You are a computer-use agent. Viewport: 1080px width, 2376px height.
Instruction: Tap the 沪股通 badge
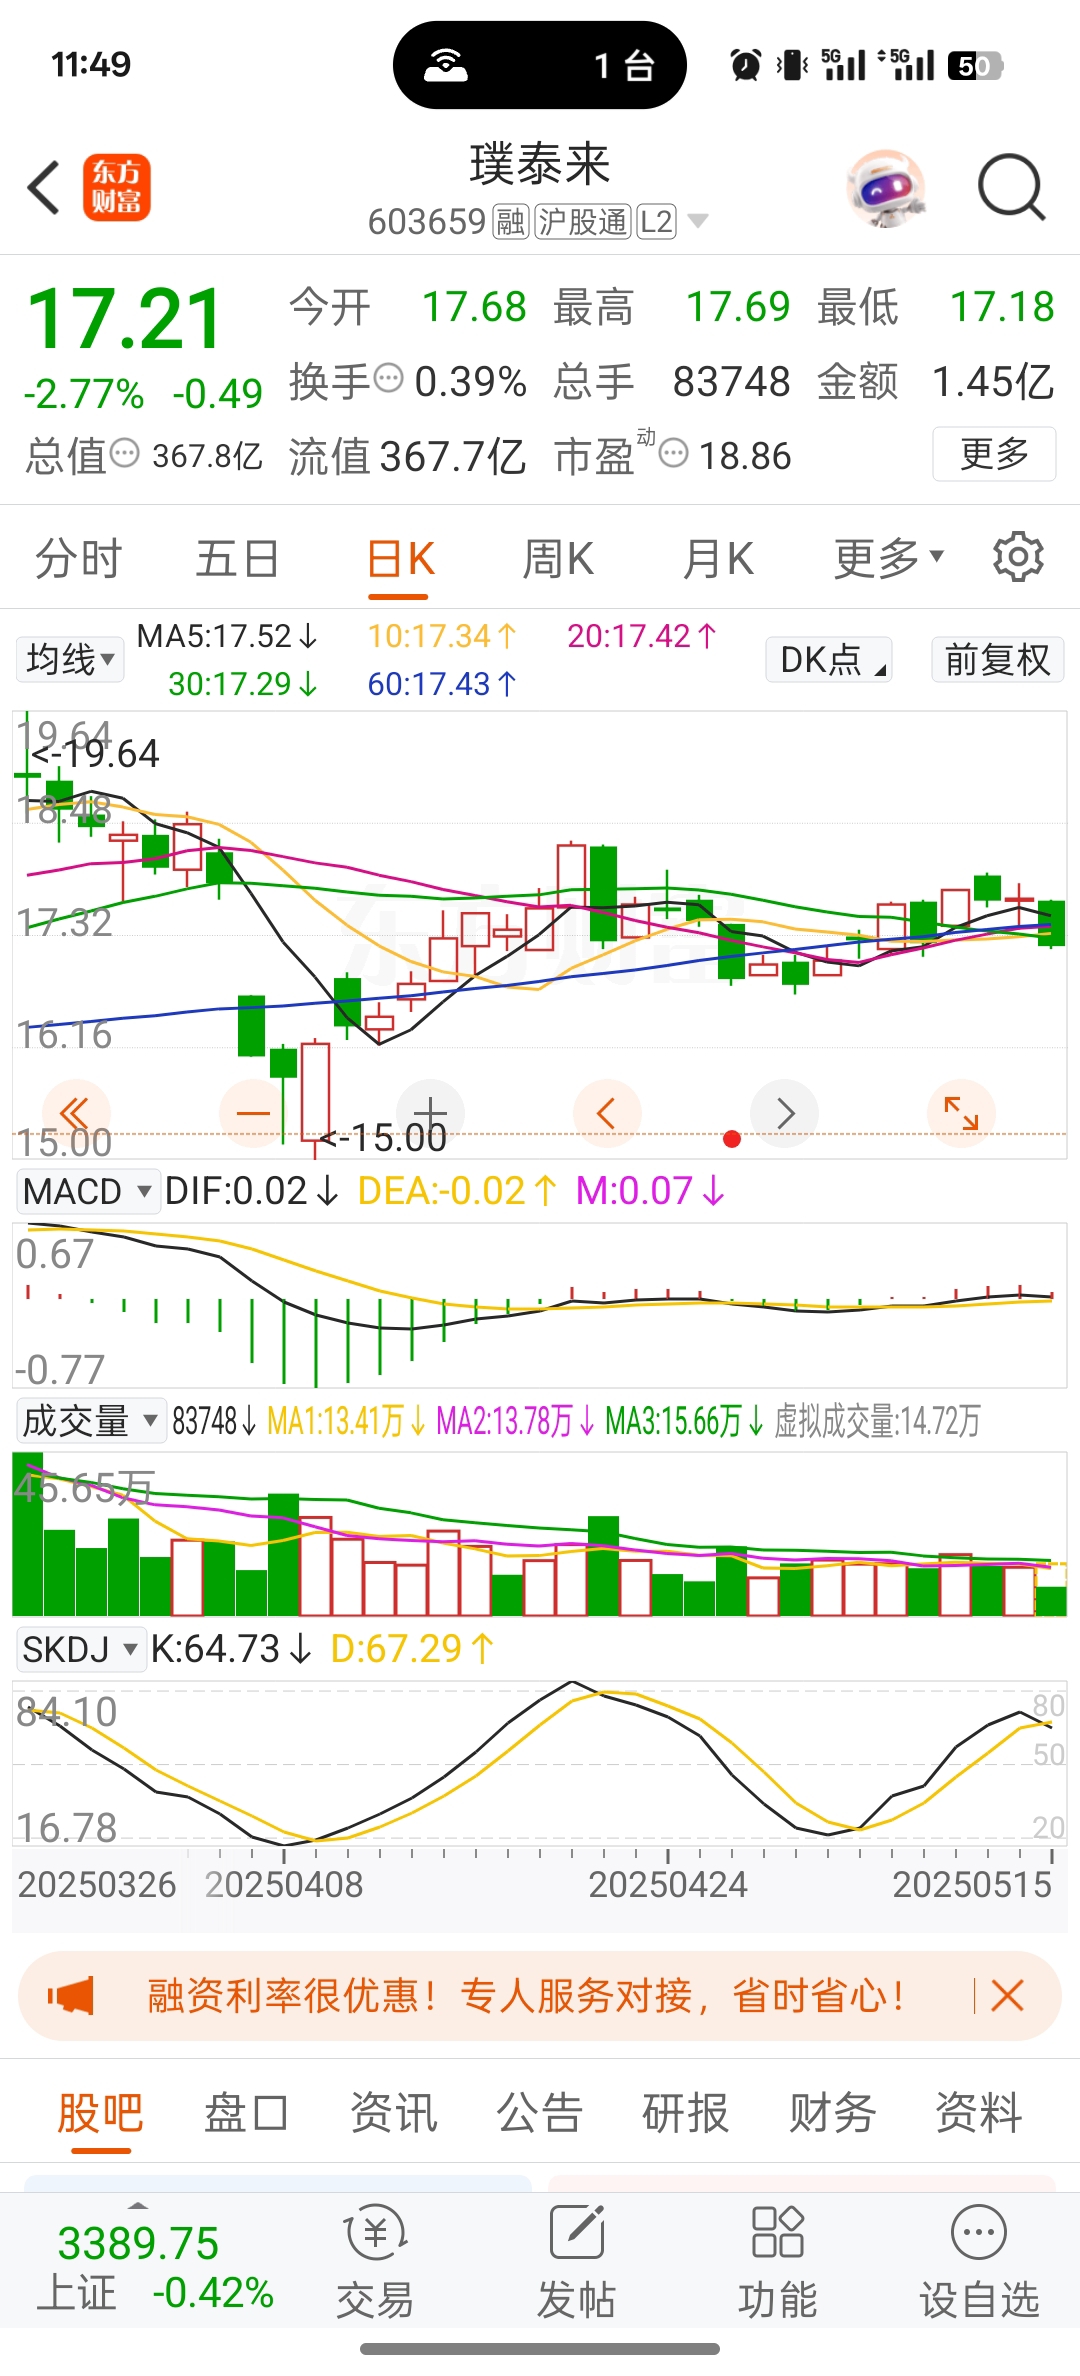(582, 221)
